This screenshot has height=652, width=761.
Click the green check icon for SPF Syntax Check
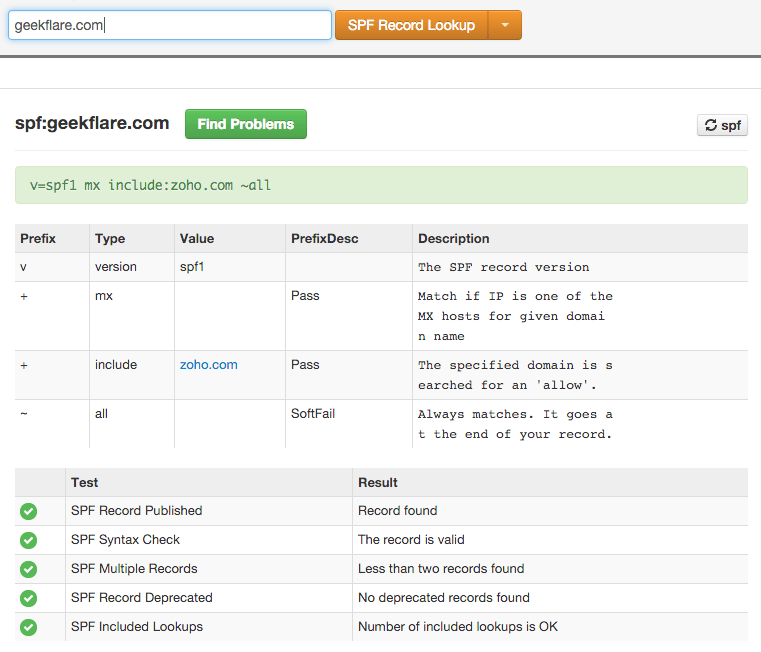28,540
